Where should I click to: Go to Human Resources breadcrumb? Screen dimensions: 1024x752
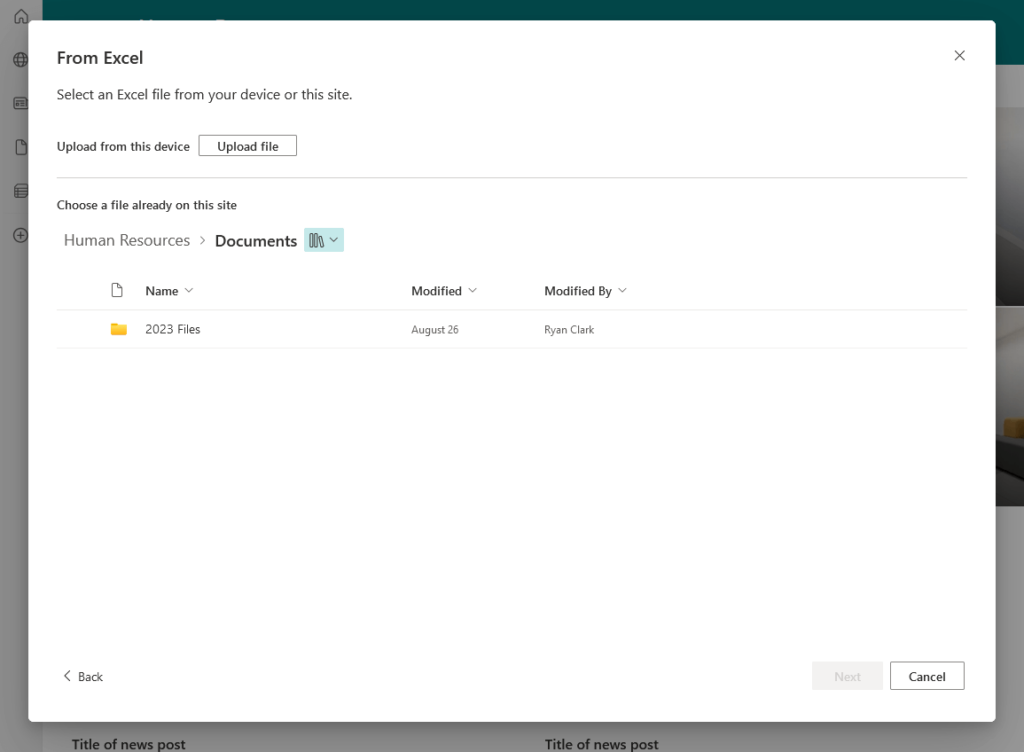127,240
